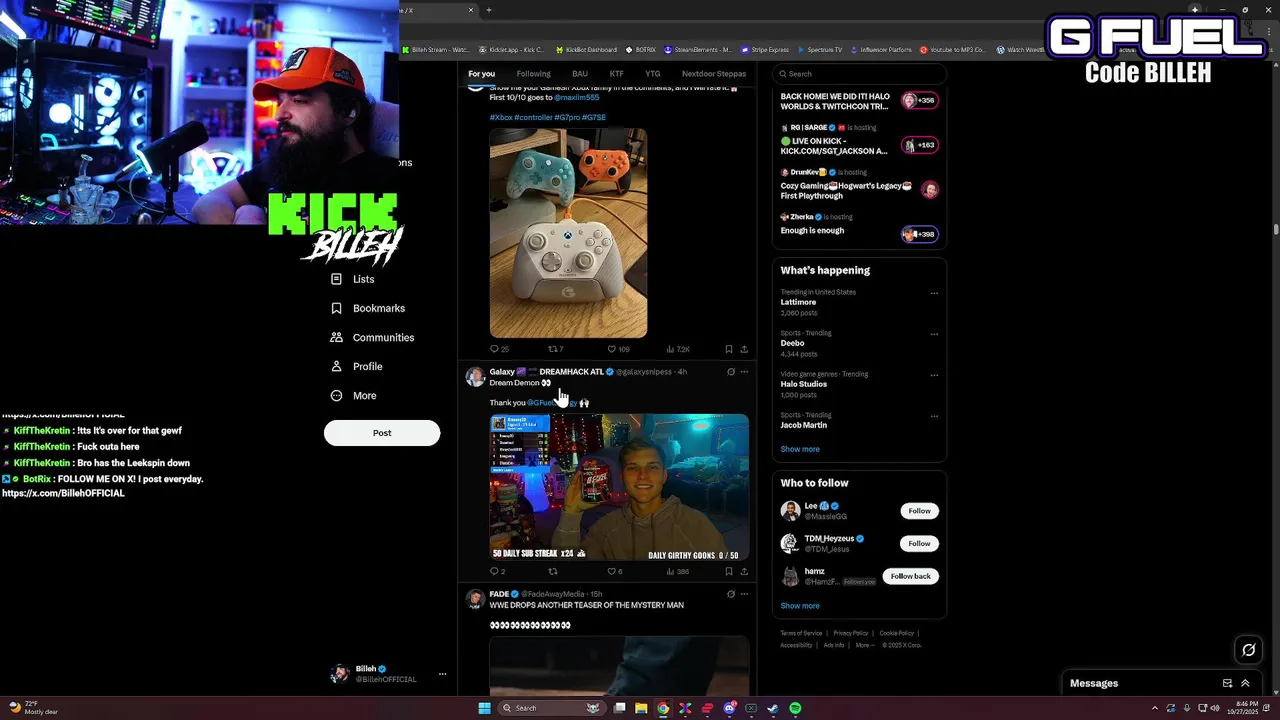1280x720 pixels.
Task: Open the Xbox controllers photo
Action: 568,233
